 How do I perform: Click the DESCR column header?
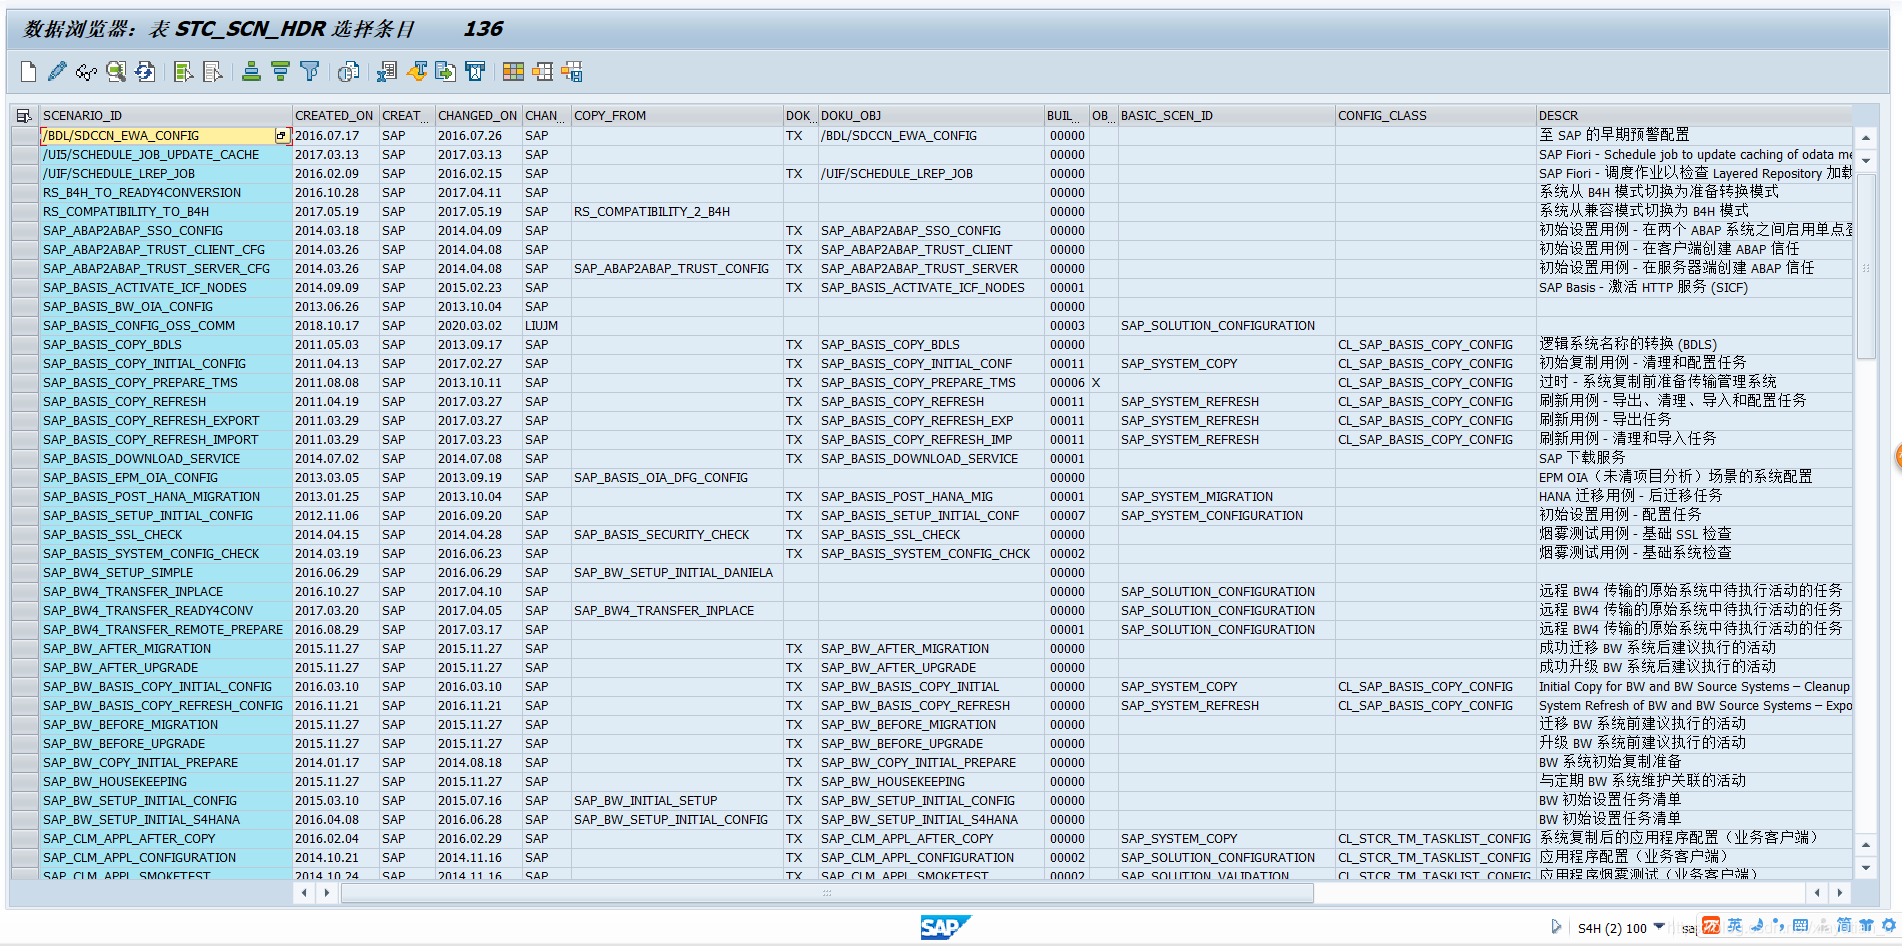pyautogui.click(x=1694, y=116)
